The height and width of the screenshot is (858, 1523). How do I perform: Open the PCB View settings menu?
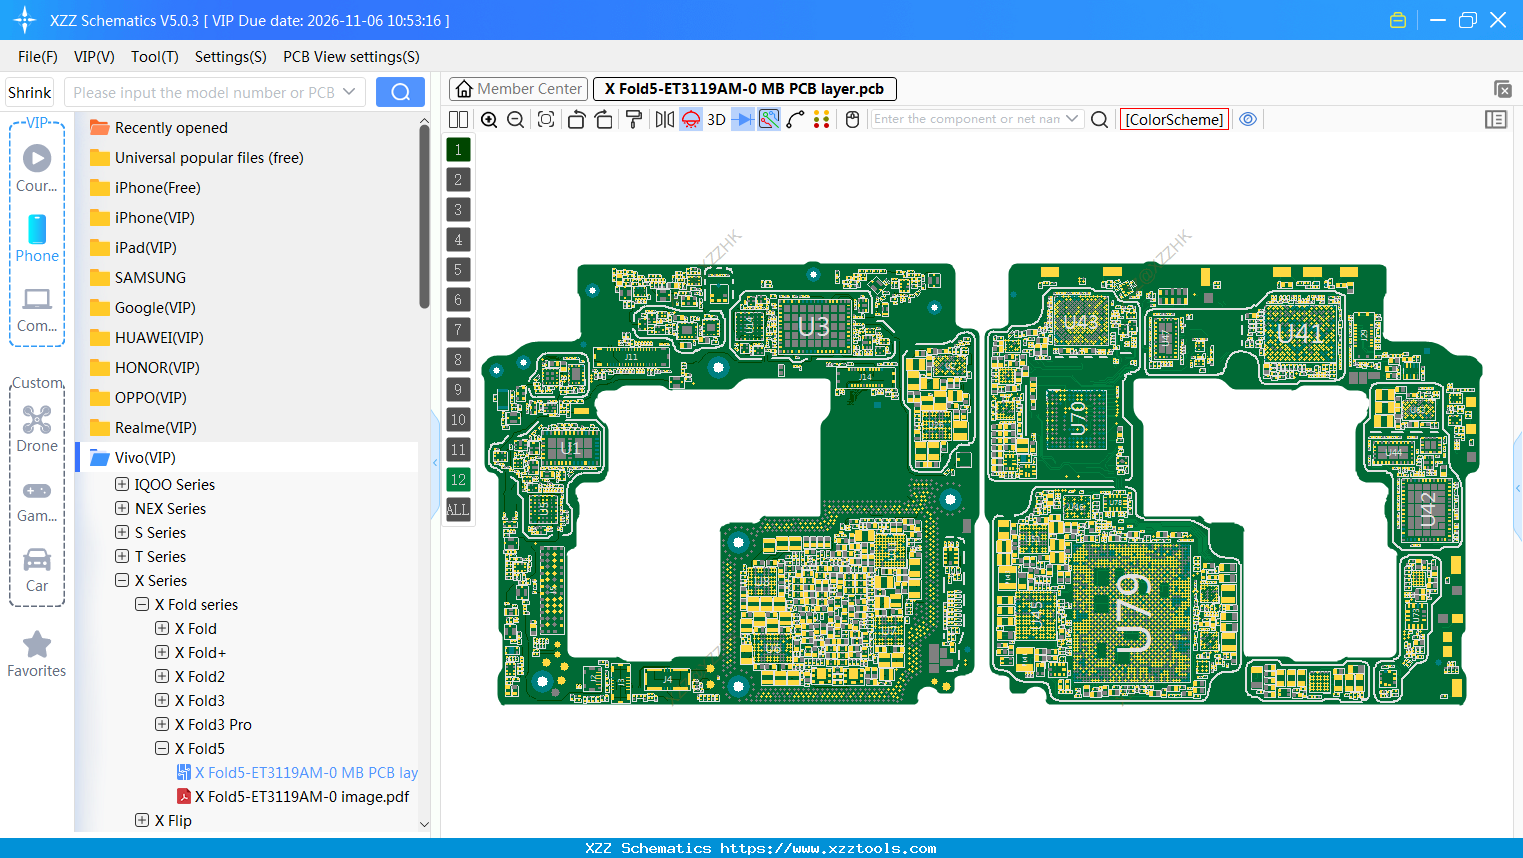351,57
